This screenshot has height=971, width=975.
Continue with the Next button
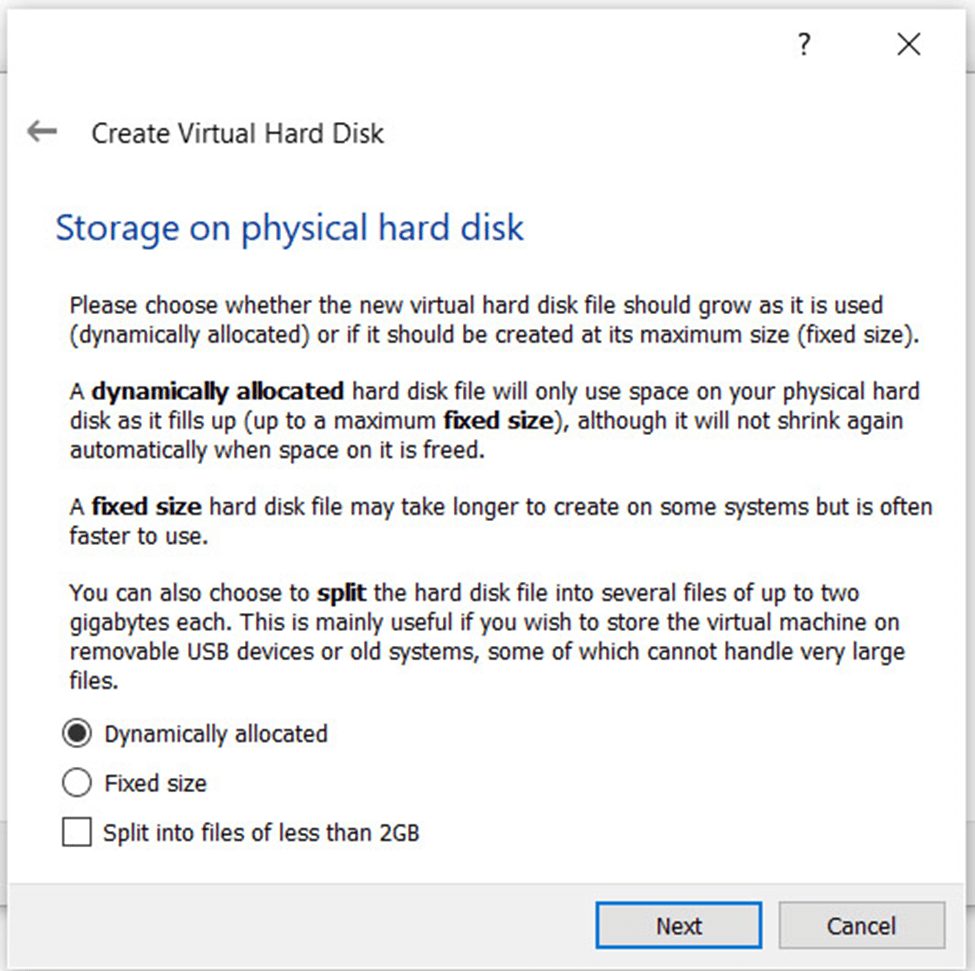pyautogui.click(x=678, y=926)
